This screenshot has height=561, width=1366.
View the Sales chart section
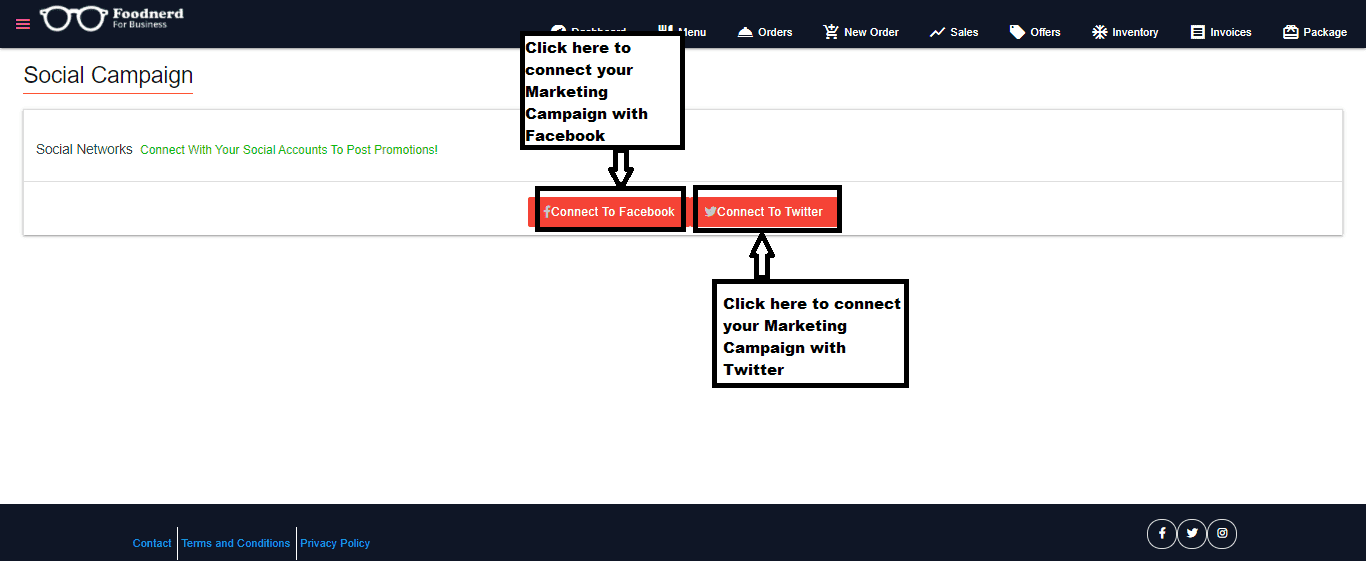953,32
